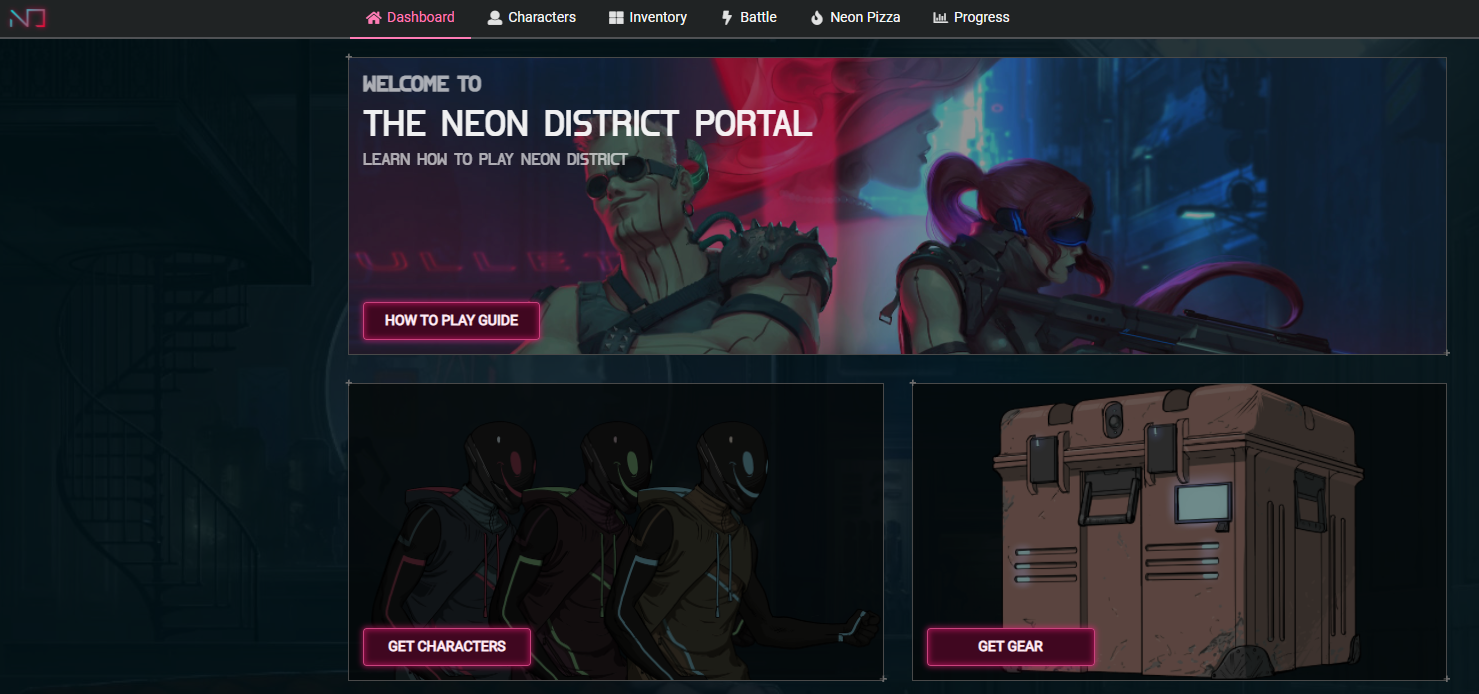Open the Dashboard tab

(410, 18)
